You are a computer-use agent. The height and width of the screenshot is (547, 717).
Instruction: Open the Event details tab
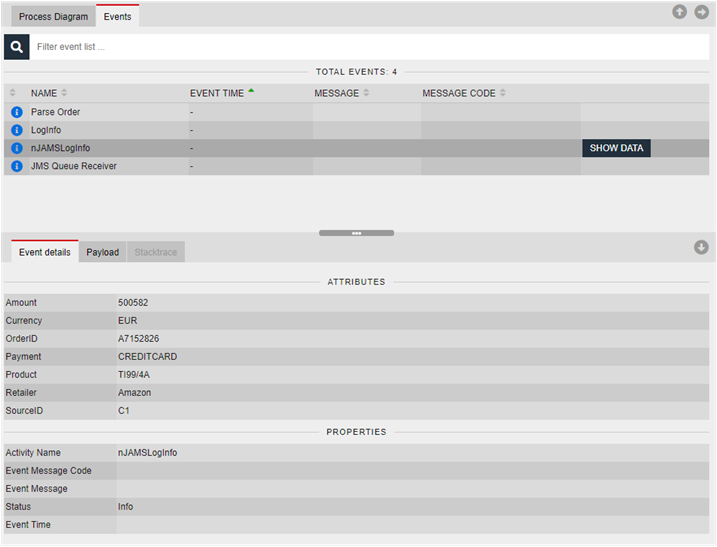45,252
